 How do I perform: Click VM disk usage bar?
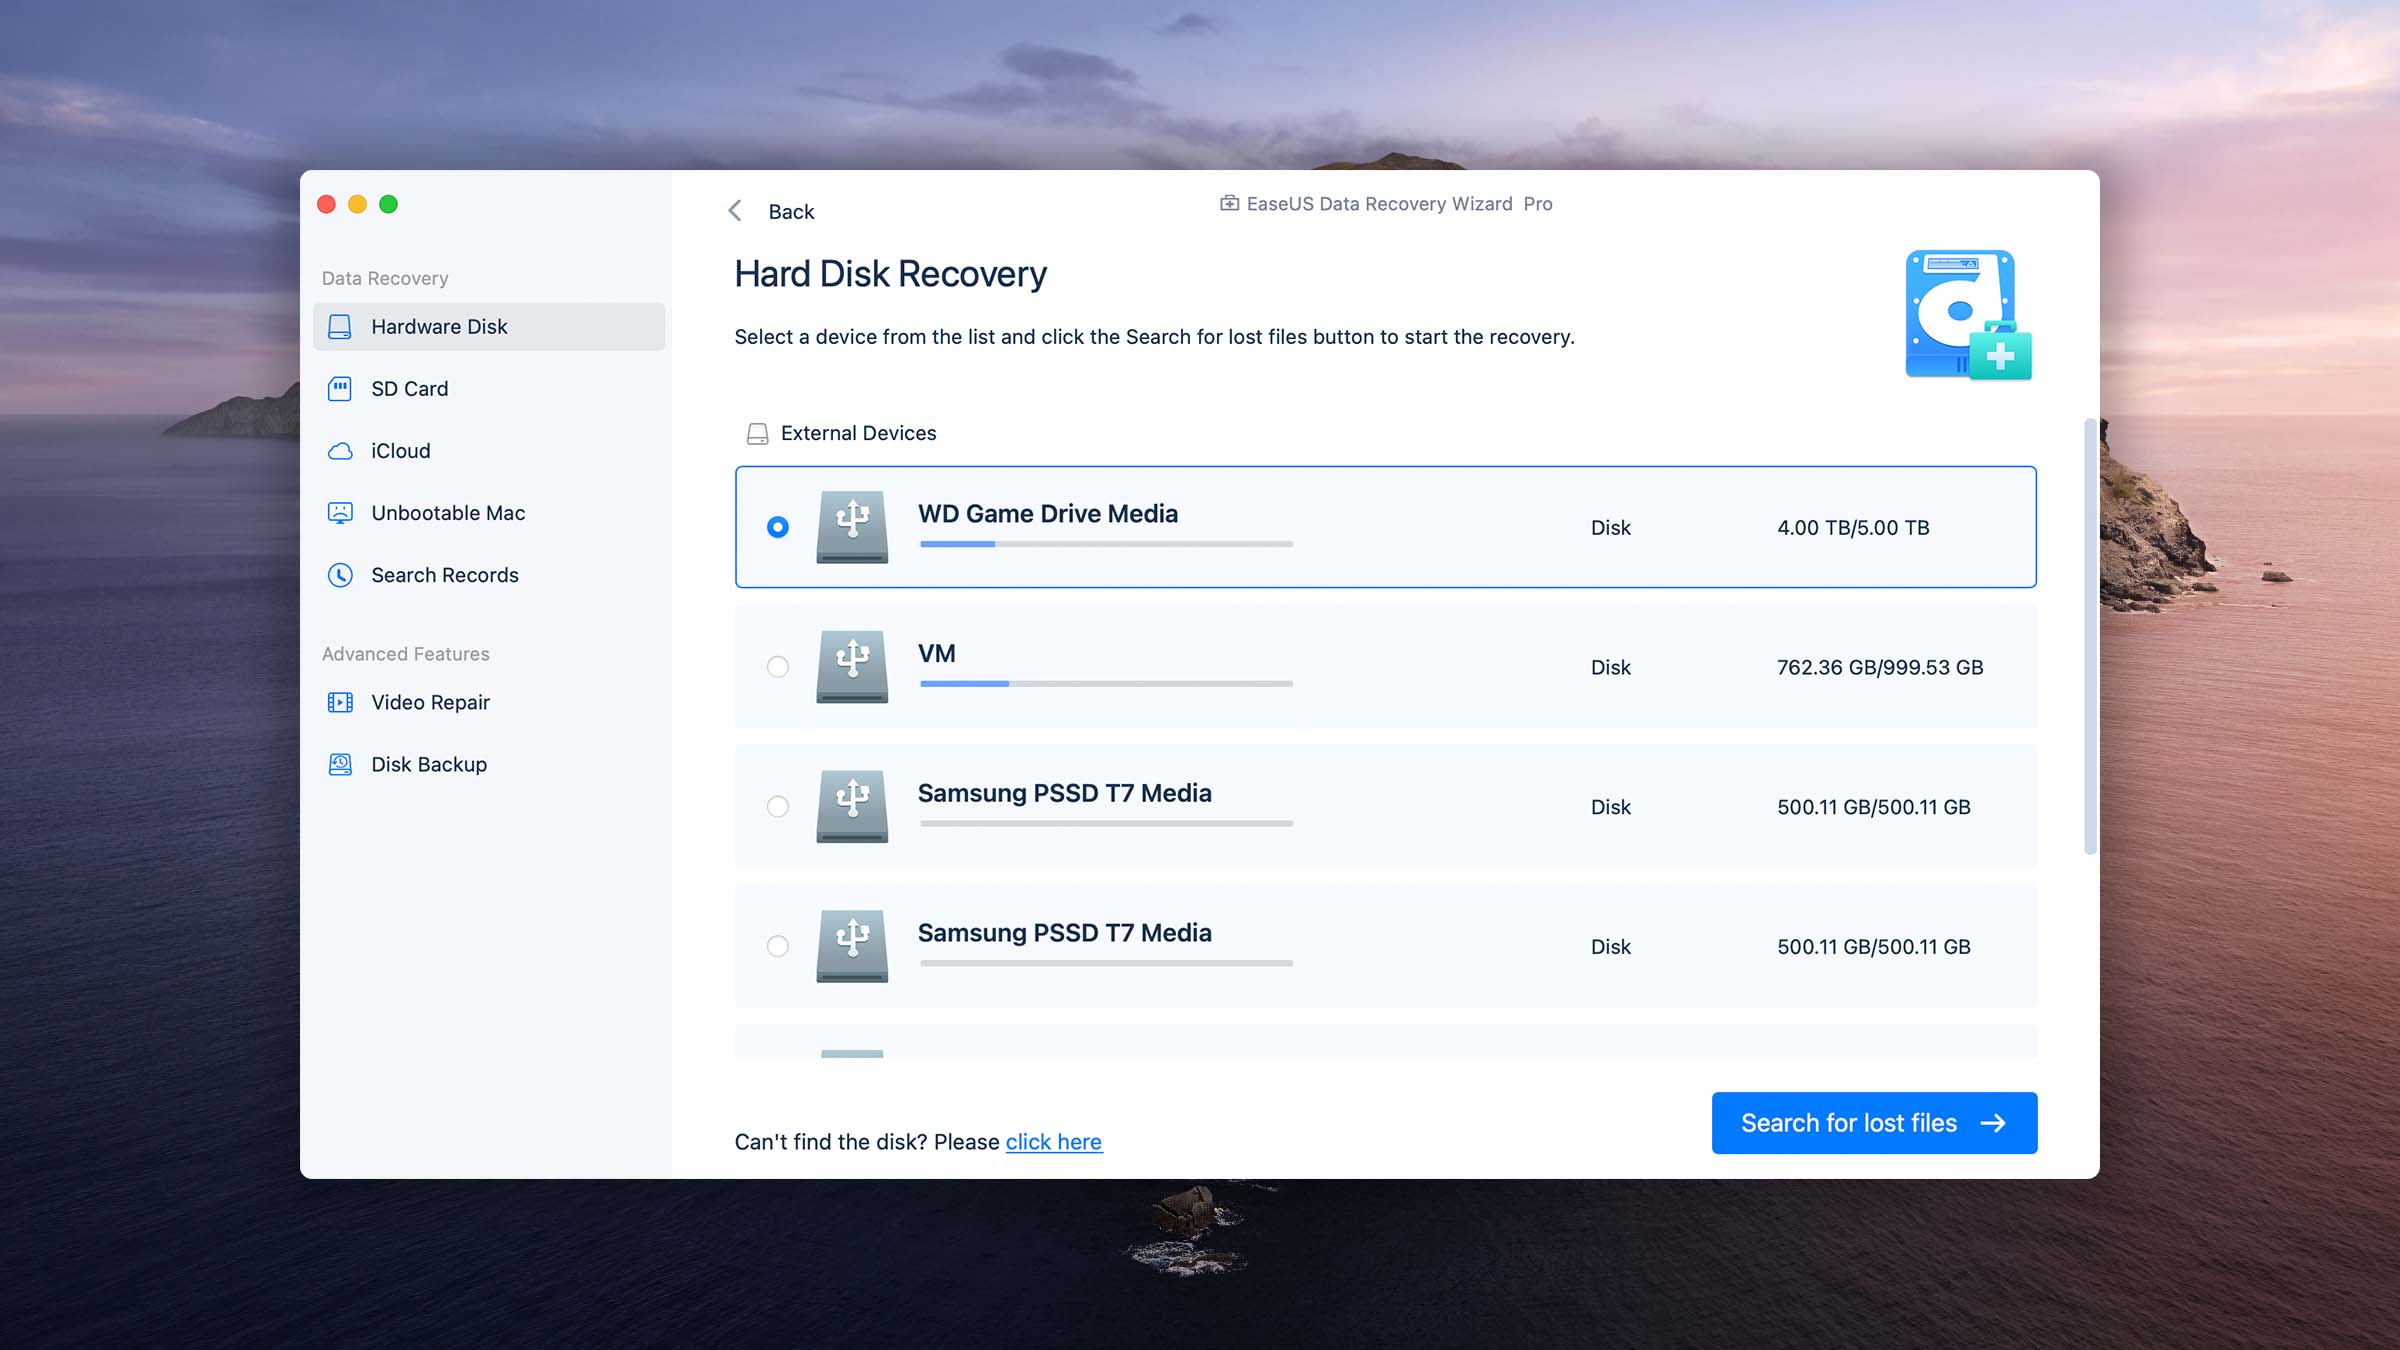point(1106,684)
